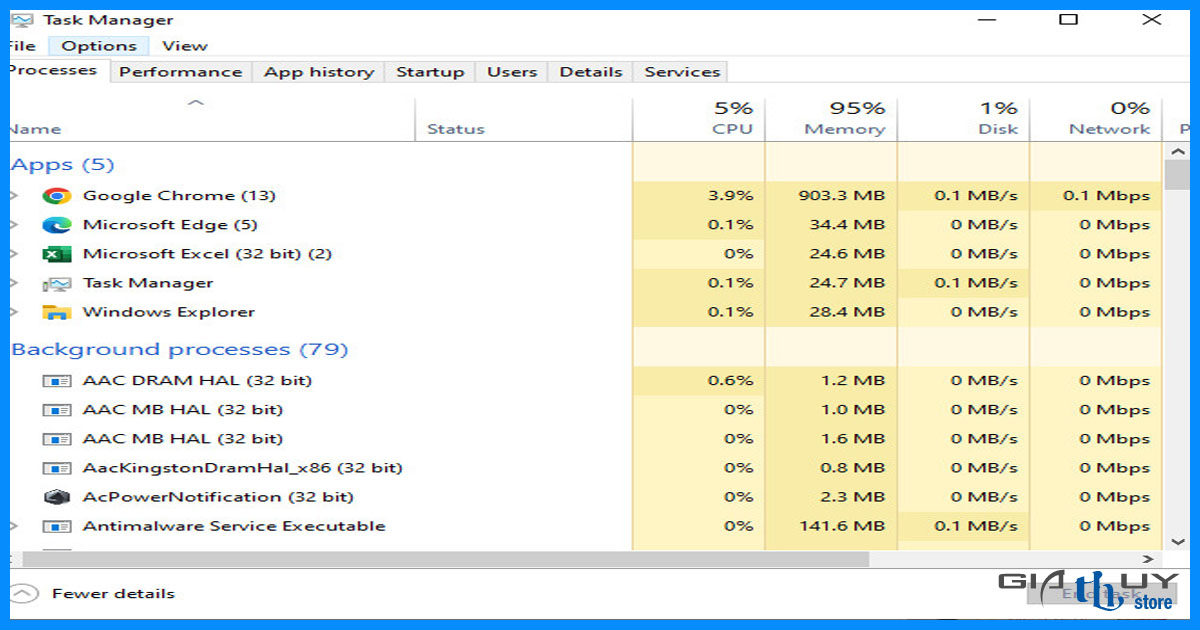Open the View menu
This screenshot has width=1200, height=630.
click(185, 46)
